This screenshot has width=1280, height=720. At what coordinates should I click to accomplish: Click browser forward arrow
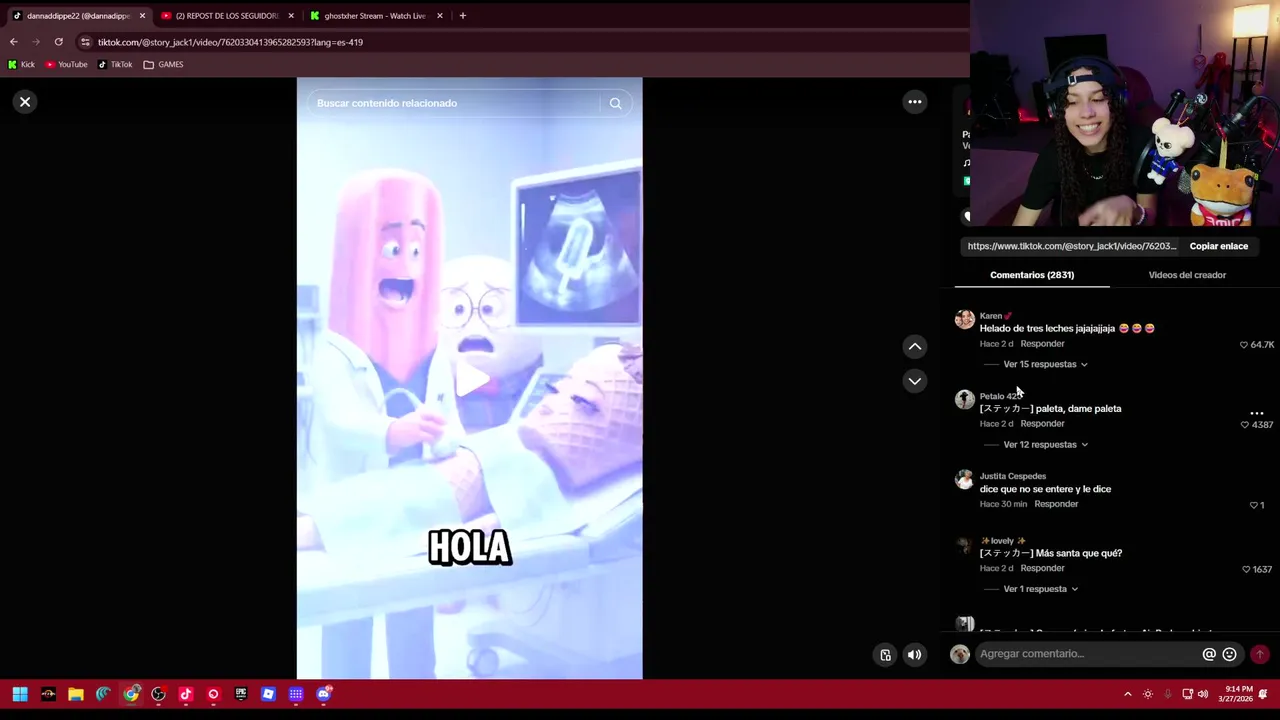36,42
